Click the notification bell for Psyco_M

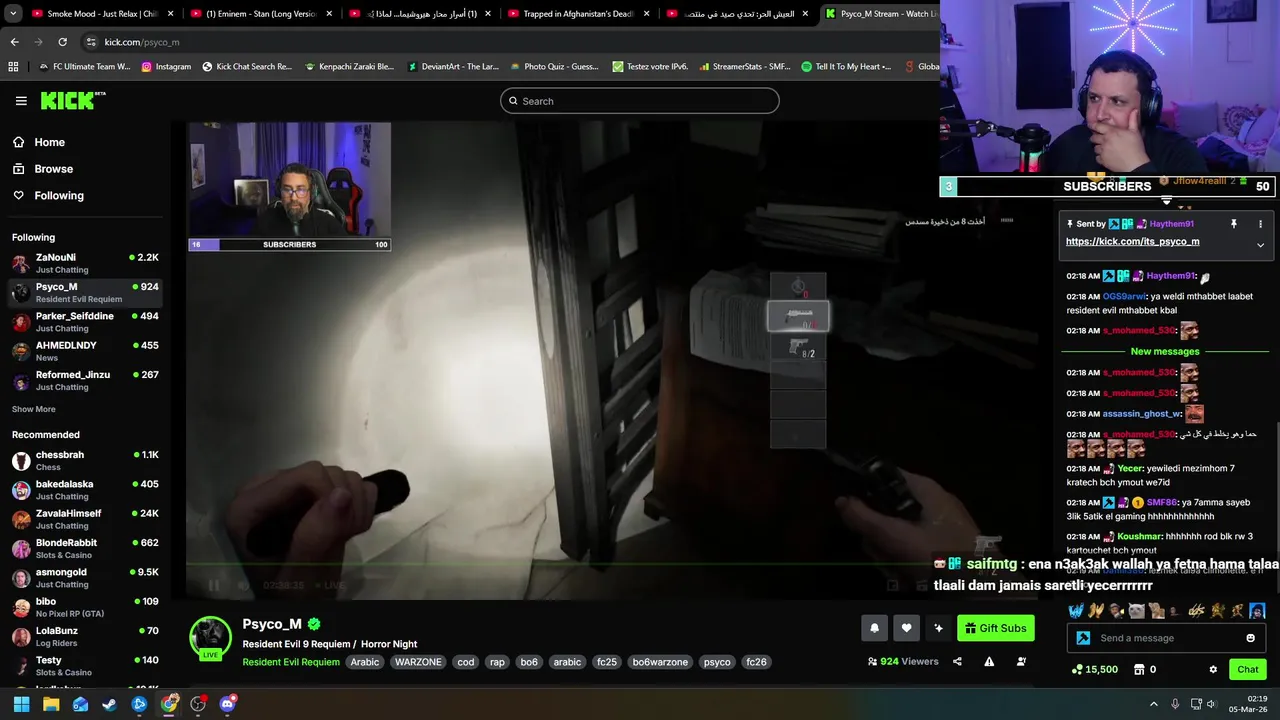(x=874, y=628)
